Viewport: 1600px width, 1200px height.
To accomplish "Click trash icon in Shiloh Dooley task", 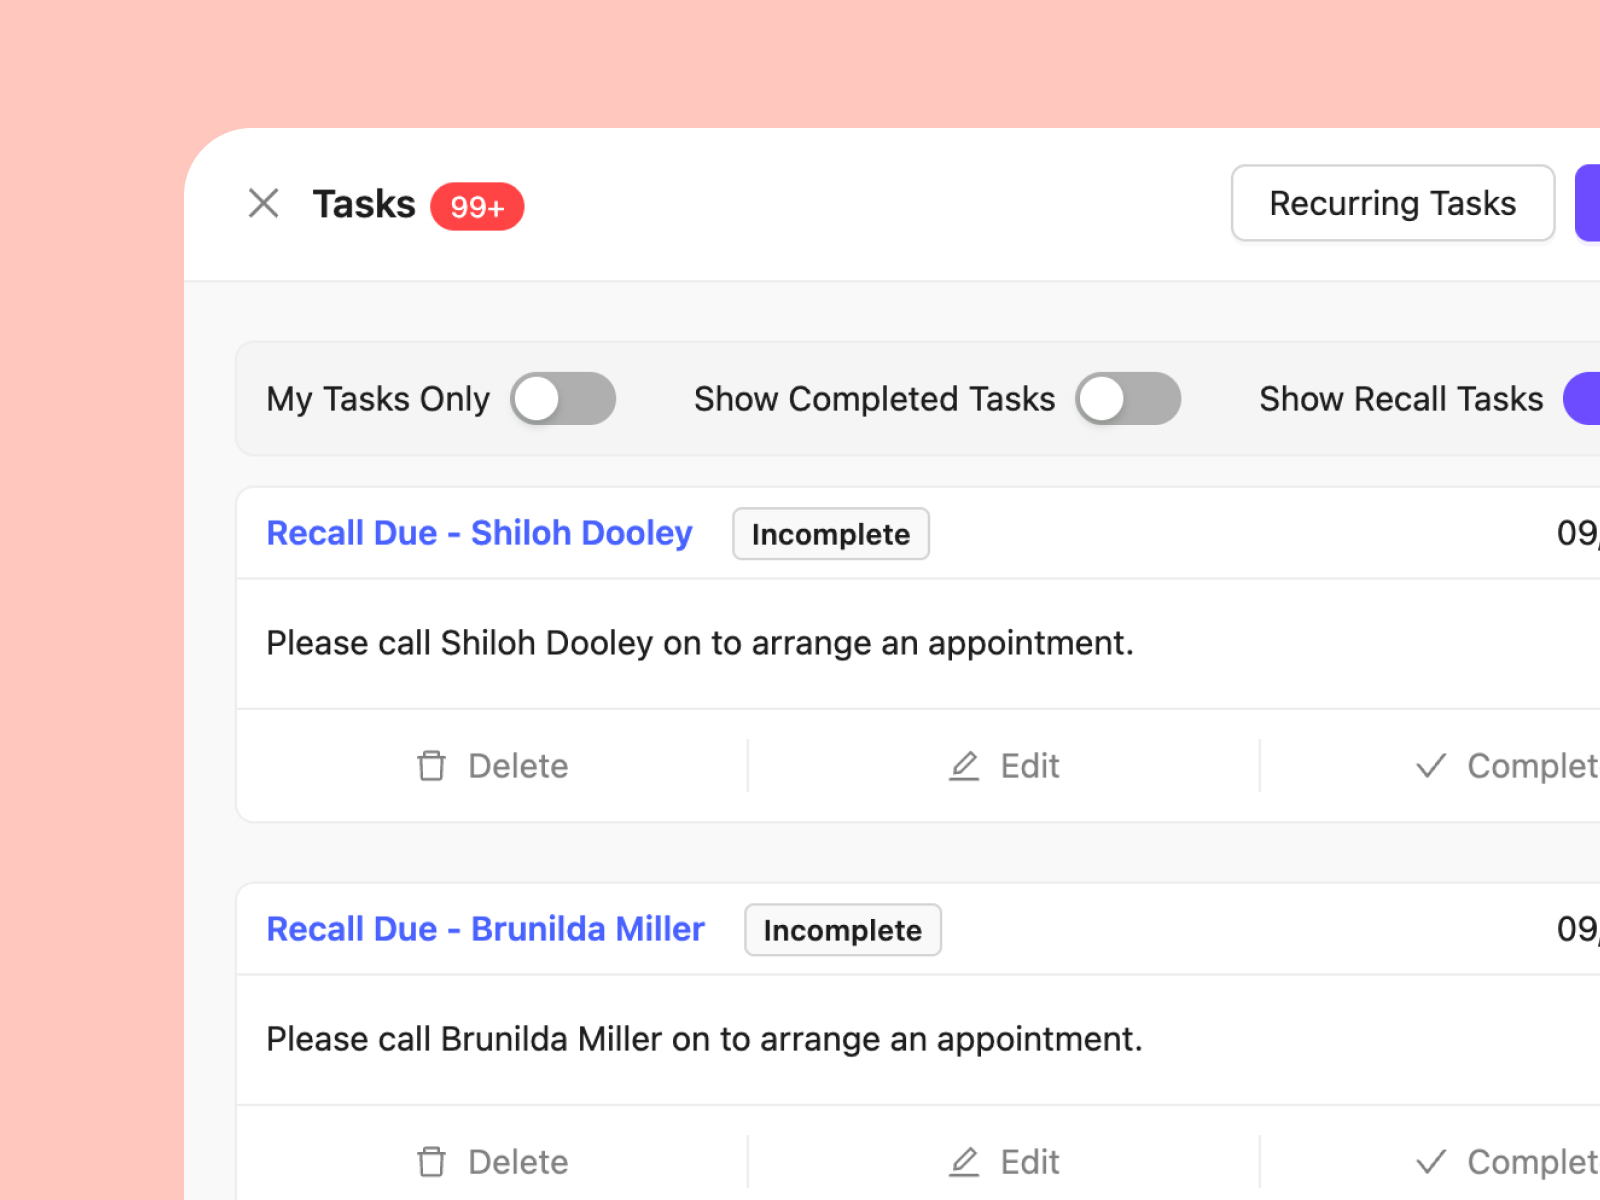I will pos(431,766).
